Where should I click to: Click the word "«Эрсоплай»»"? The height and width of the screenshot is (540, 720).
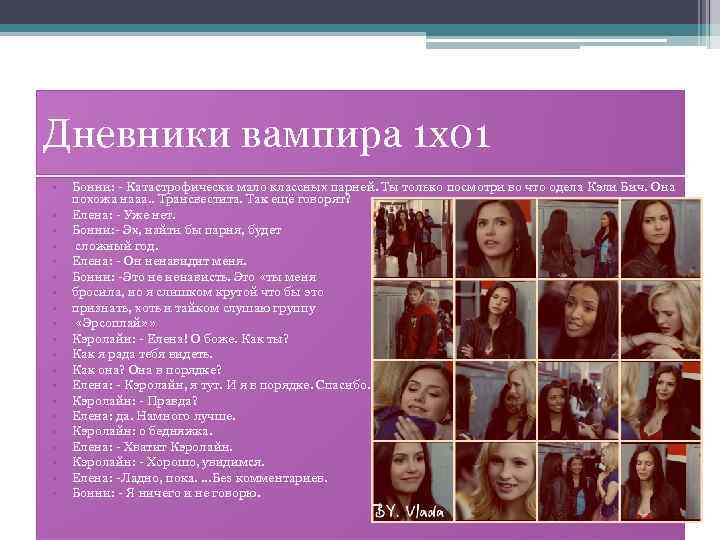[114, 323]
